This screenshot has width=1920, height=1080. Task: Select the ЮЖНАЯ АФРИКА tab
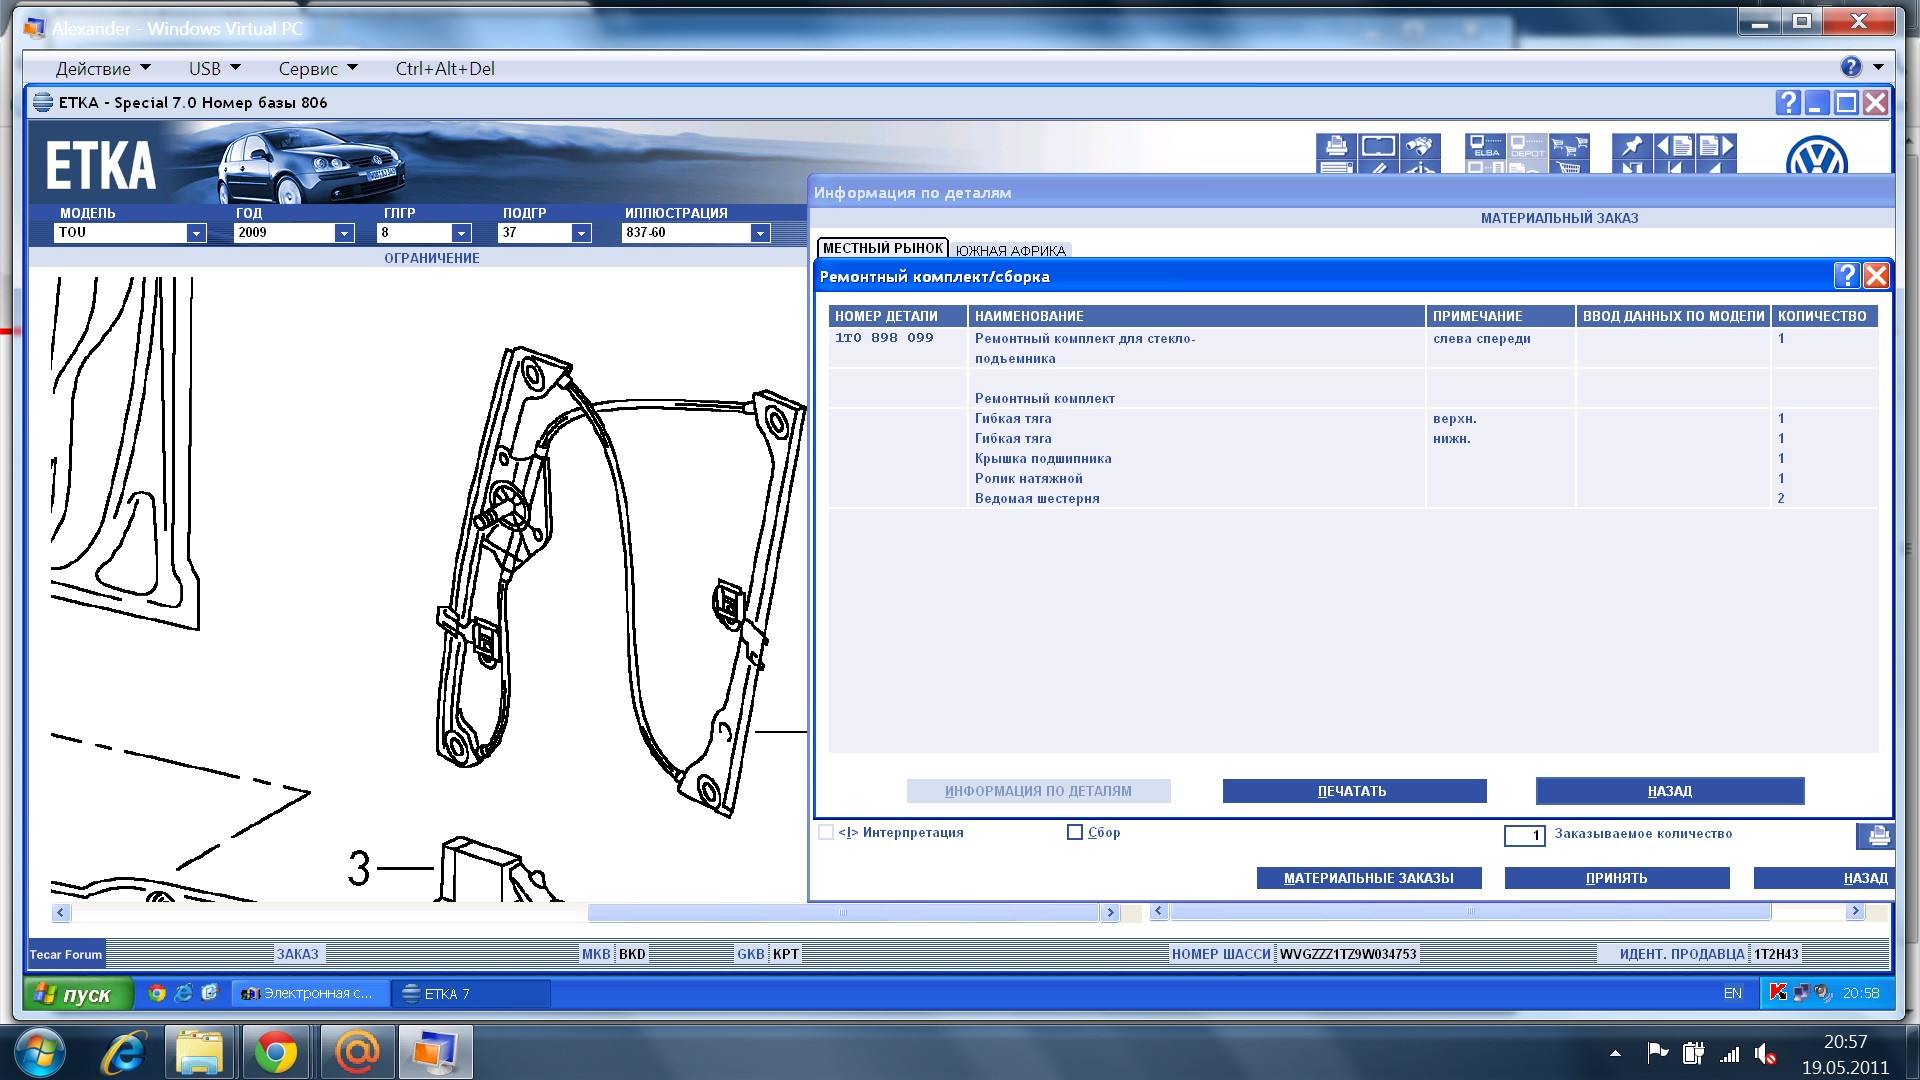point(1011,250)
